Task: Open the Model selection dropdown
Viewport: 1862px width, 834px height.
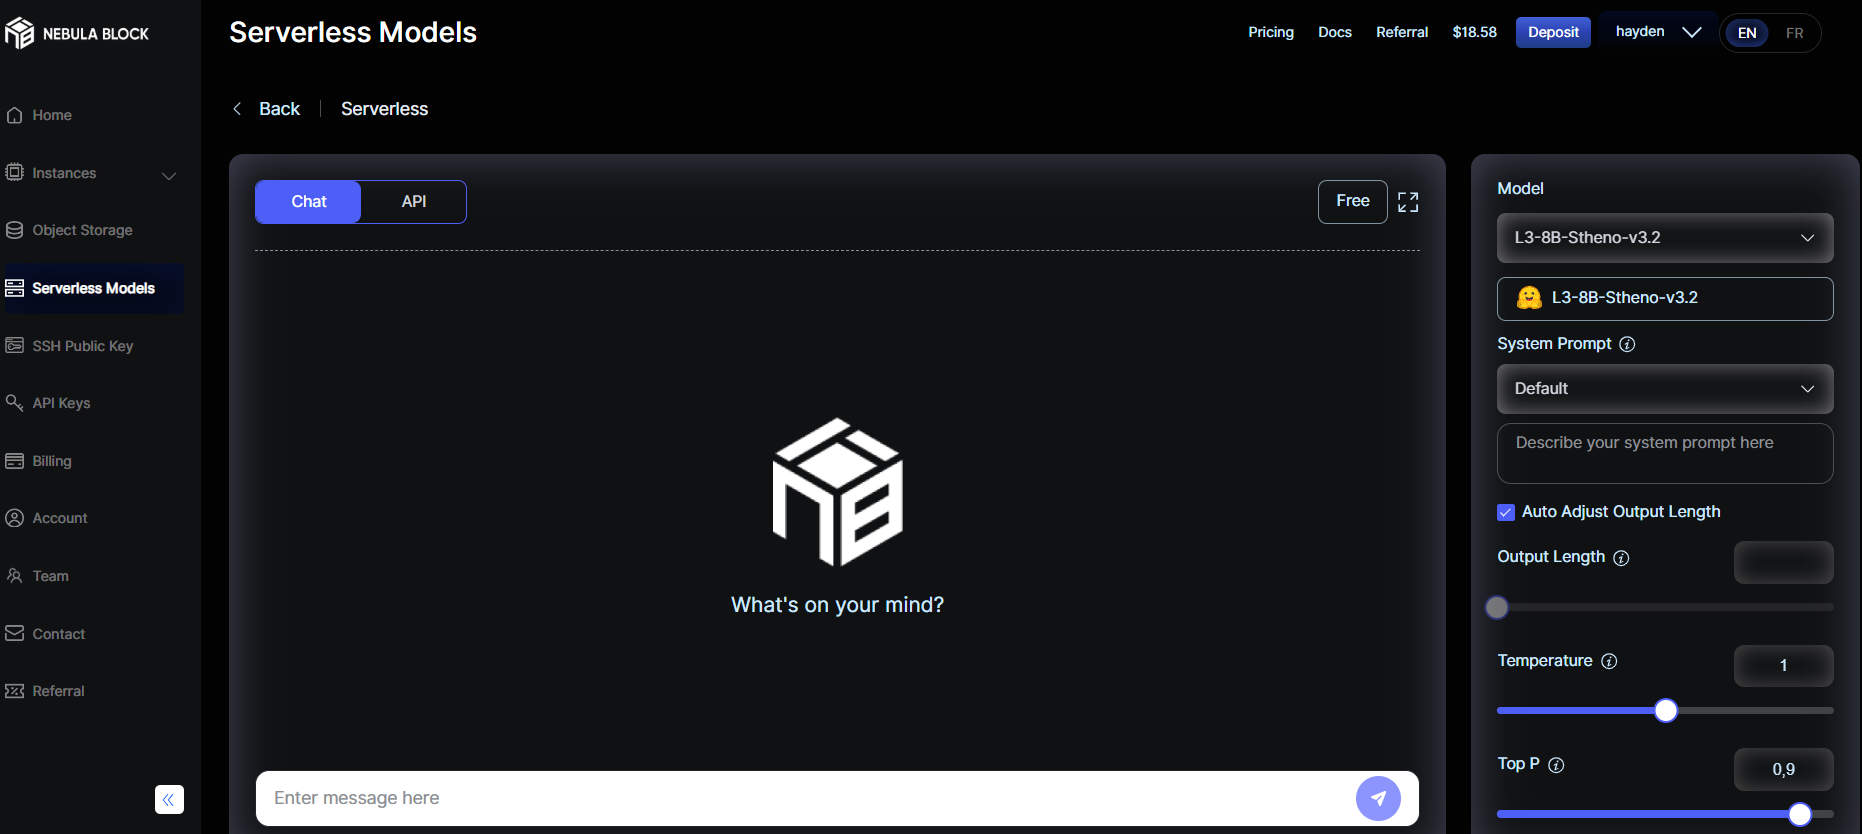Action: tap(1664, 238)
